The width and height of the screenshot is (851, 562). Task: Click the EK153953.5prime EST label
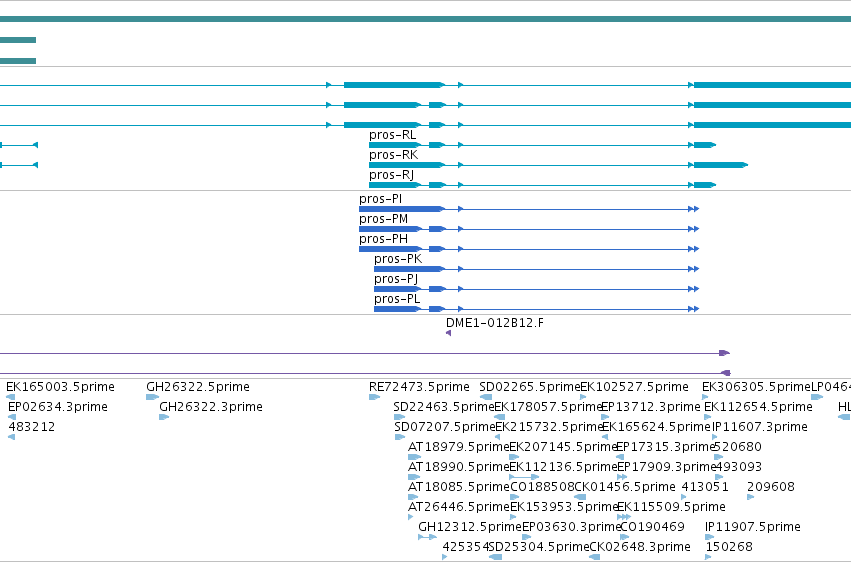point(564,508)
